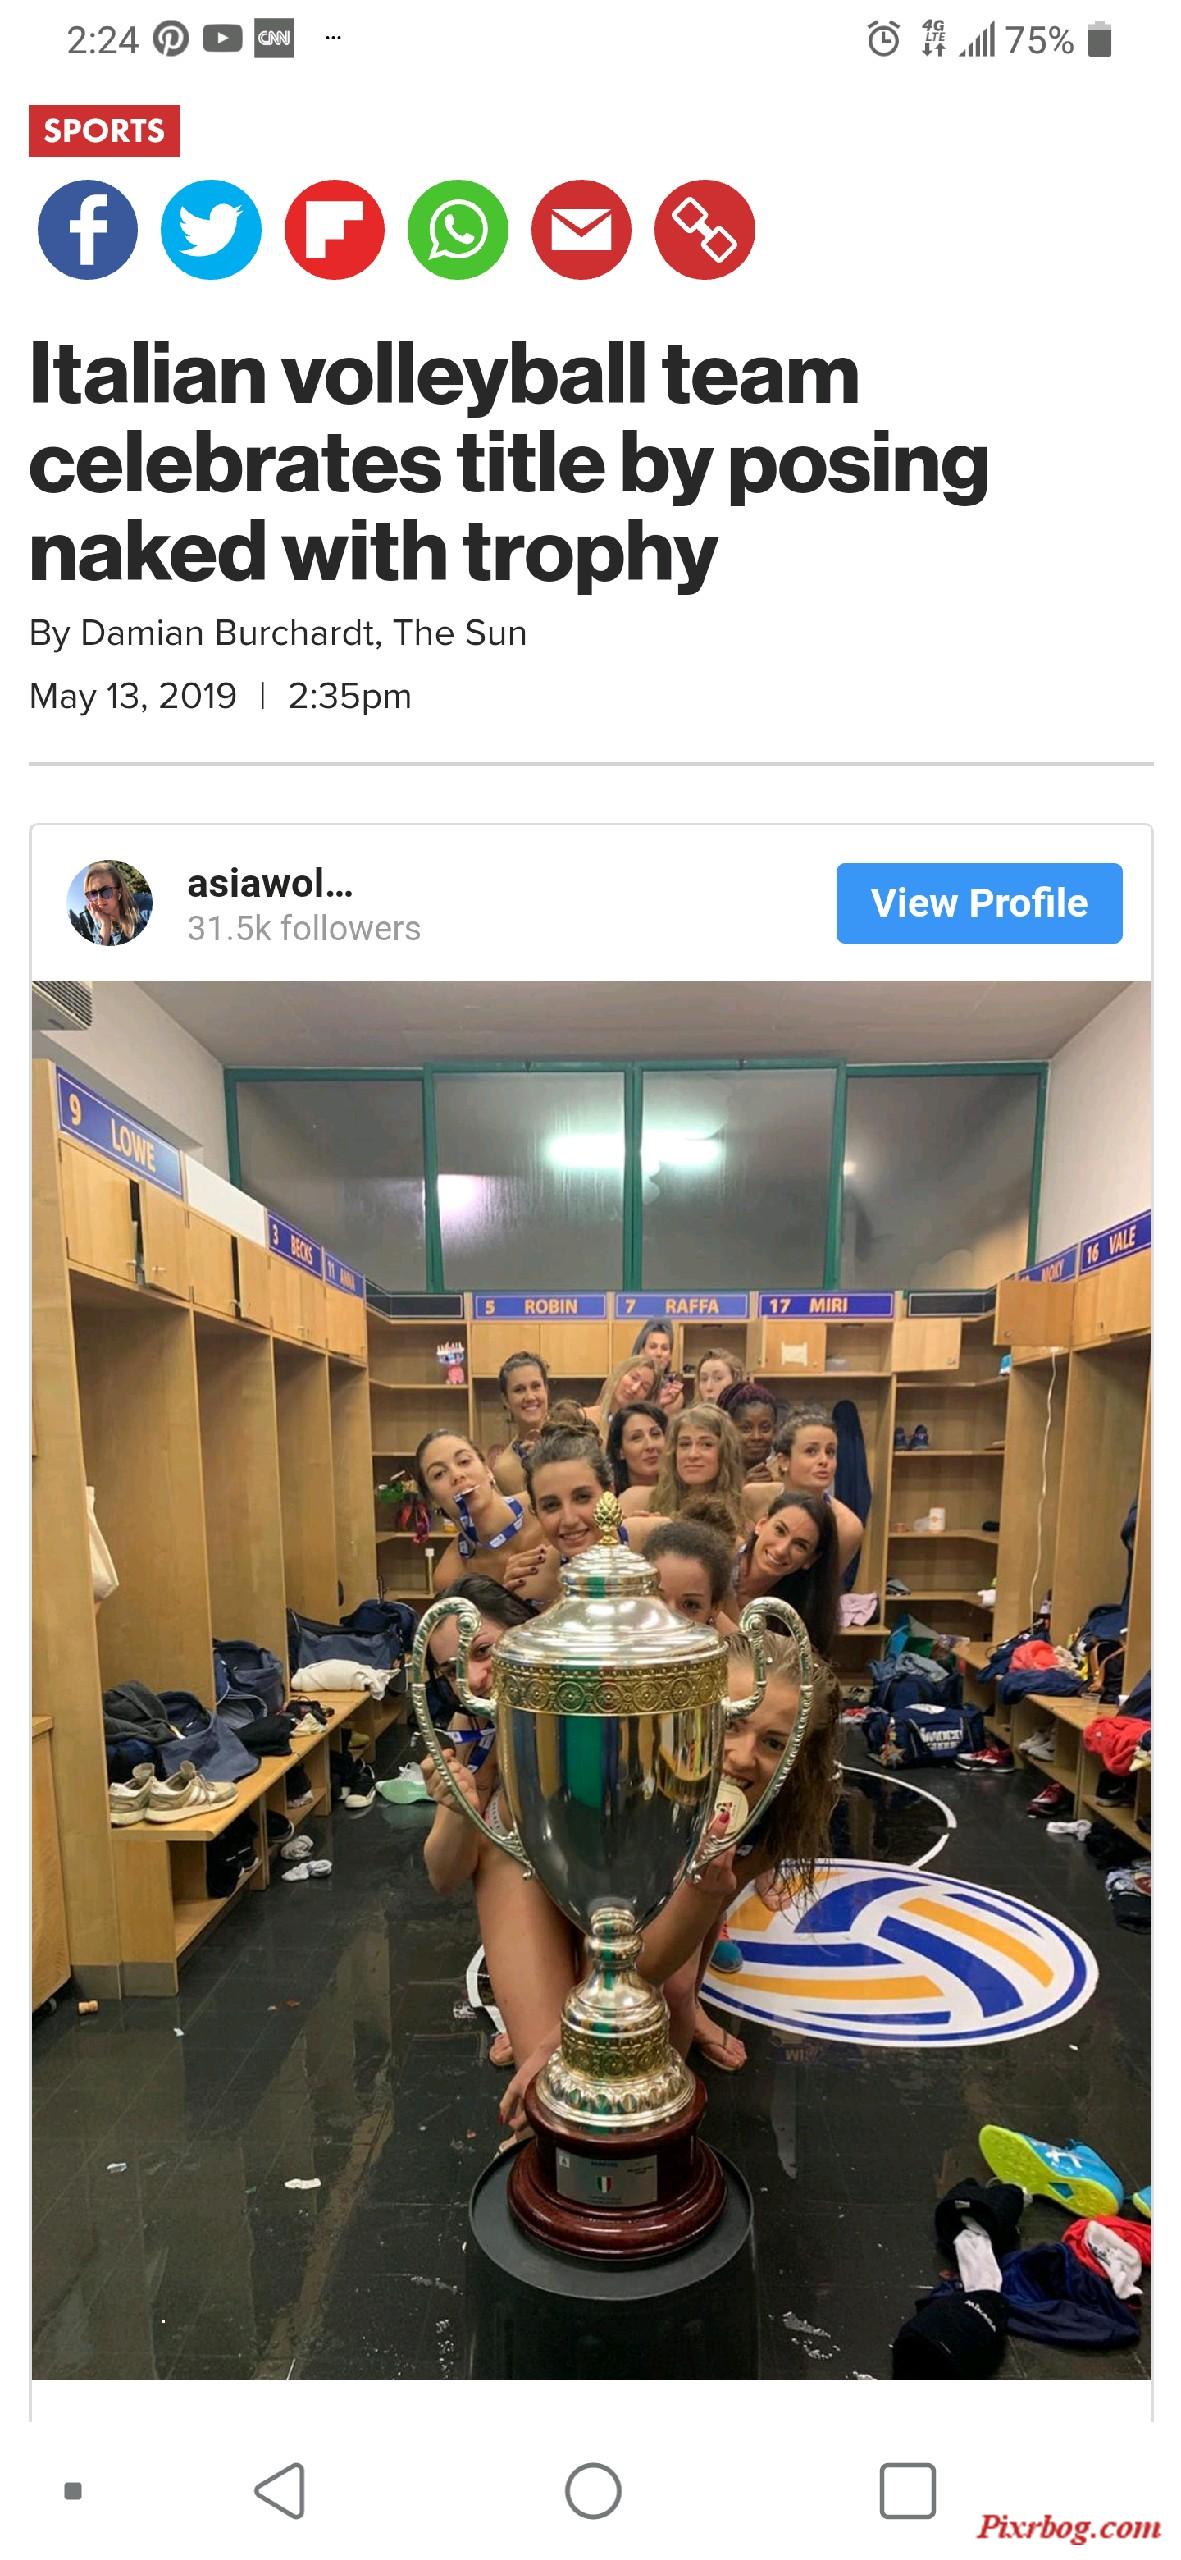Tap the Android home circle button
The image size is (1181, 2560).
pyautogui.click(x=593, y=2489)
